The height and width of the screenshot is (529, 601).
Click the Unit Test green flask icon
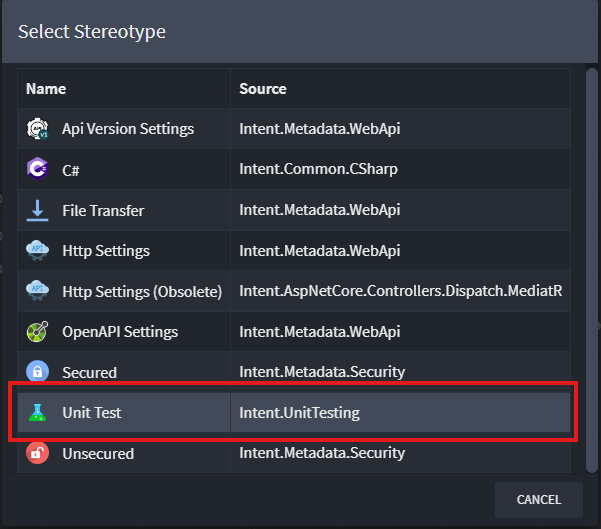tap(37, 413)
